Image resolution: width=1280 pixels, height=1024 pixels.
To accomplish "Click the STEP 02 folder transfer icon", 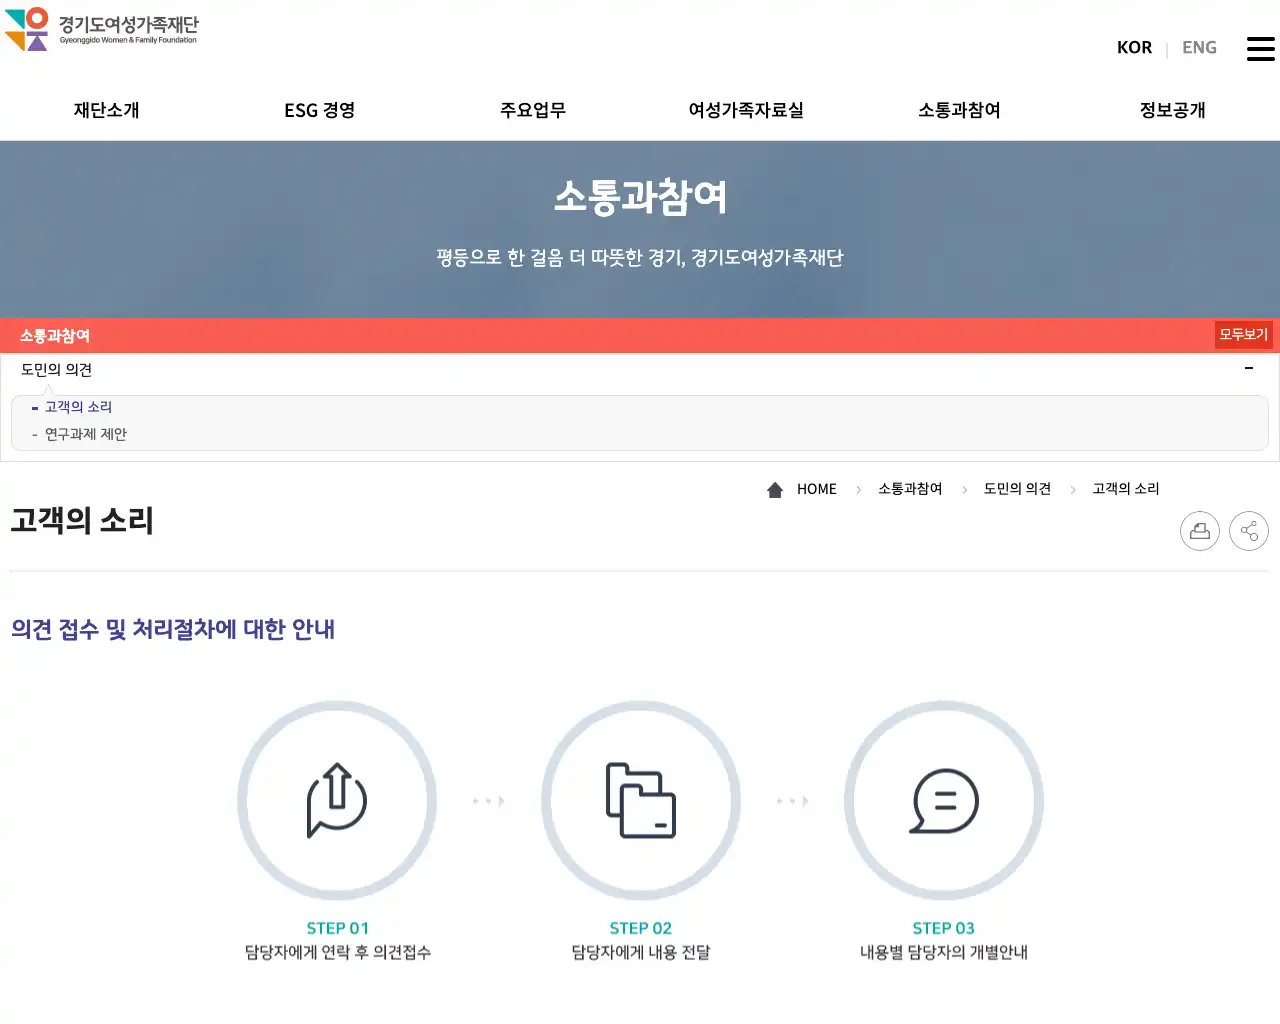I will [641, 800].
